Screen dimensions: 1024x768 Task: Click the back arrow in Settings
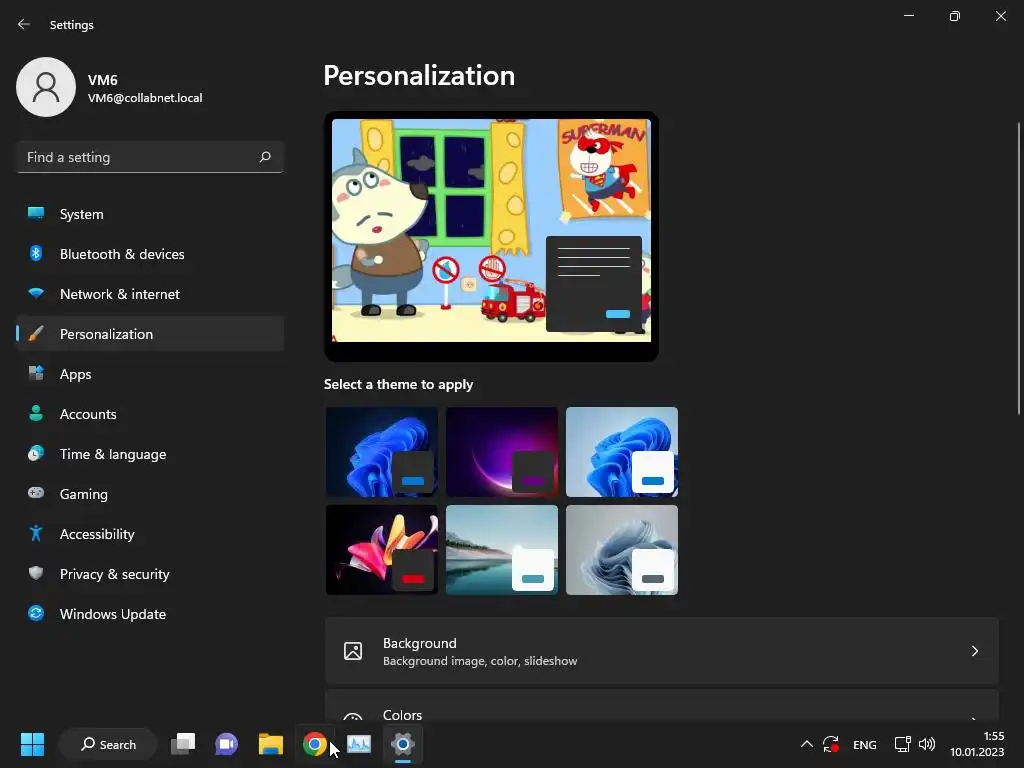point(24,24)
